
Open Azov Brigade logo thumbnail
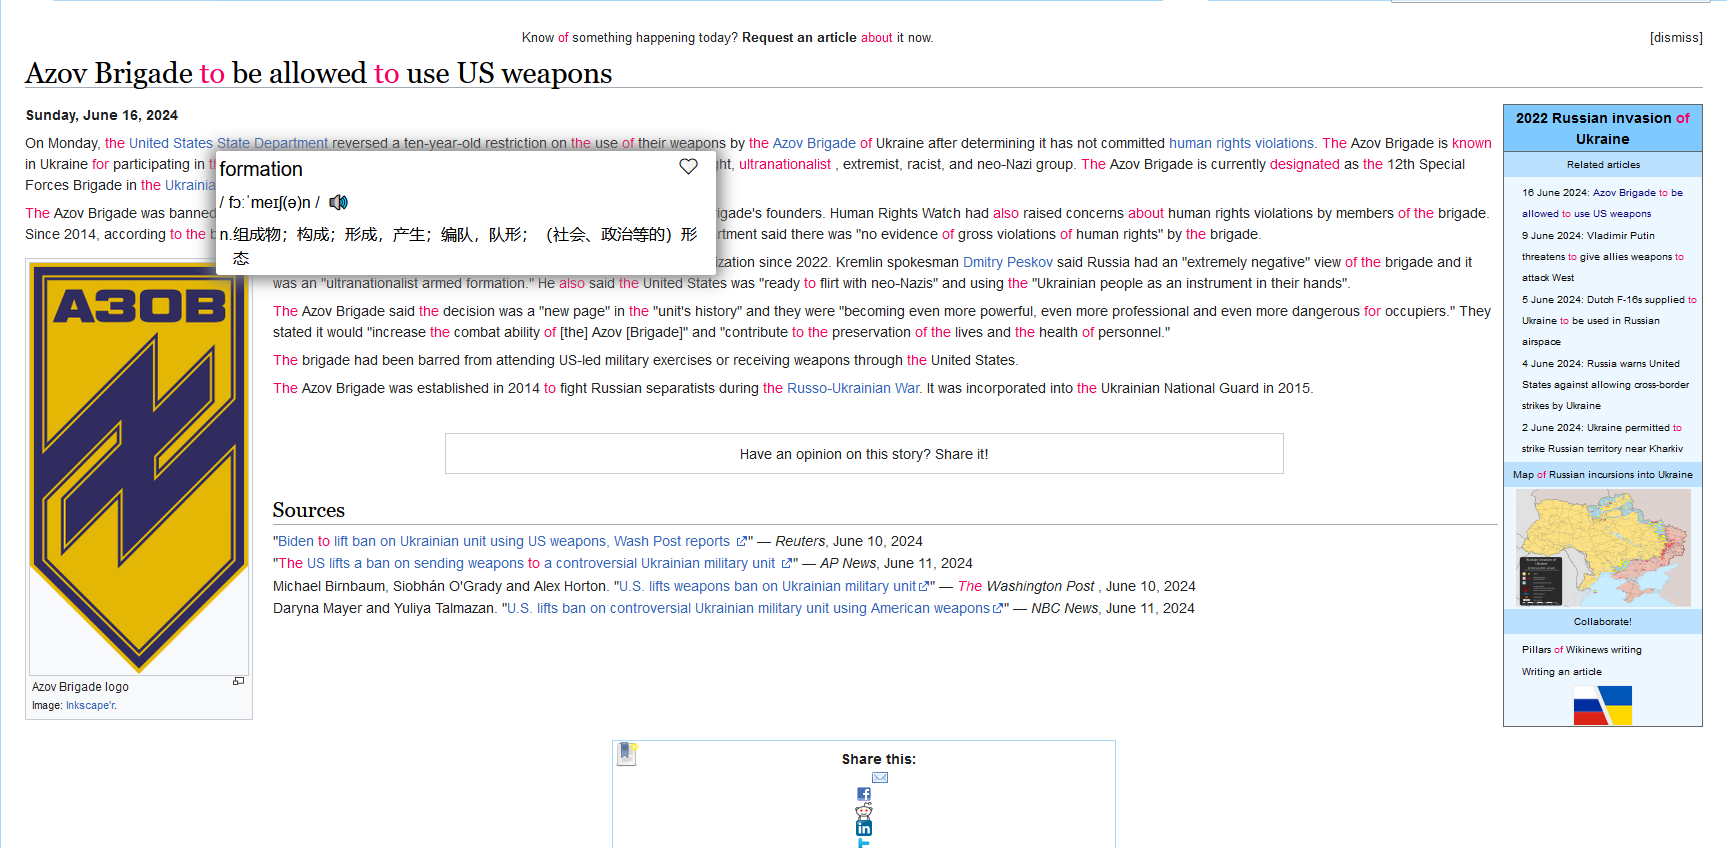coord(139,468)
